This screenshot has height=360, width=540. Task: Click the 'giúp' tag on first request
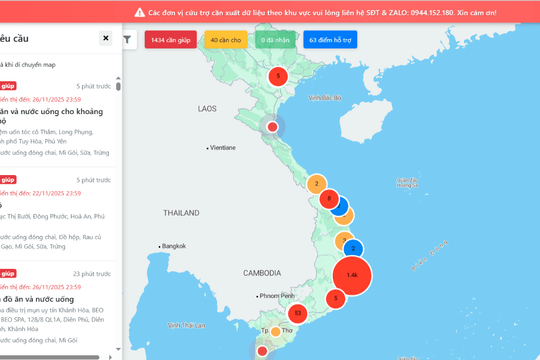pos(8,86)
